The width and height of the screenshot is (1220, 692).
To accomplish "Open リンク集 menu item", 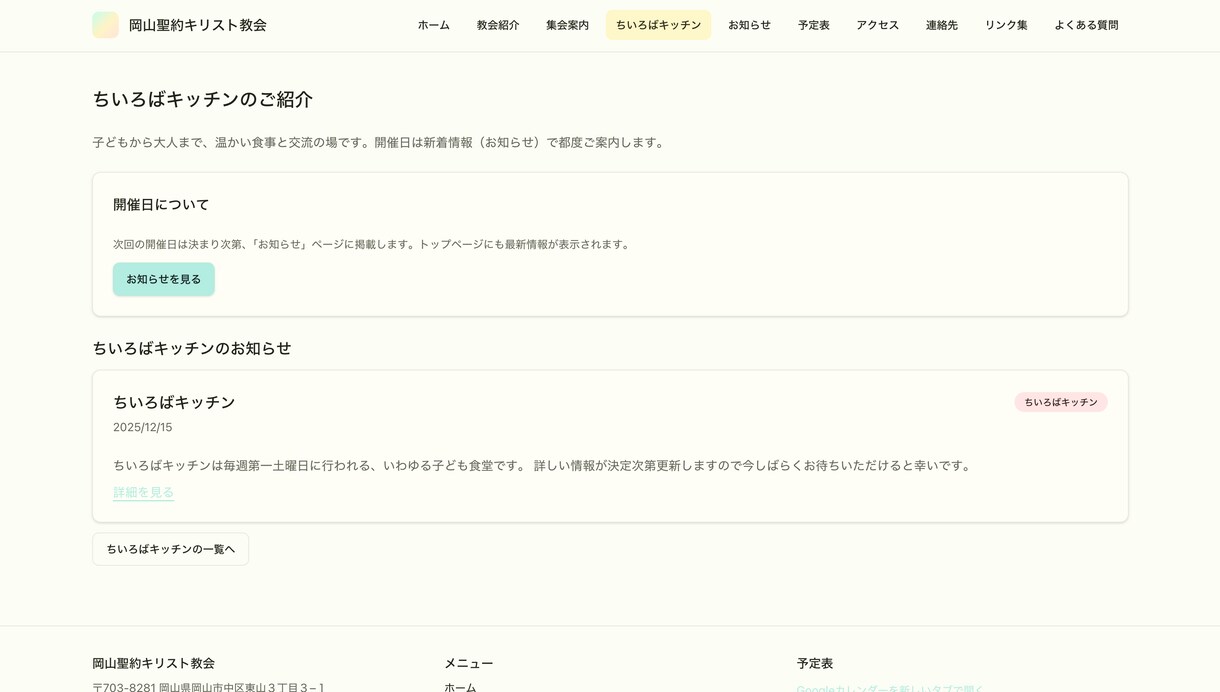I will point(1006,25).
